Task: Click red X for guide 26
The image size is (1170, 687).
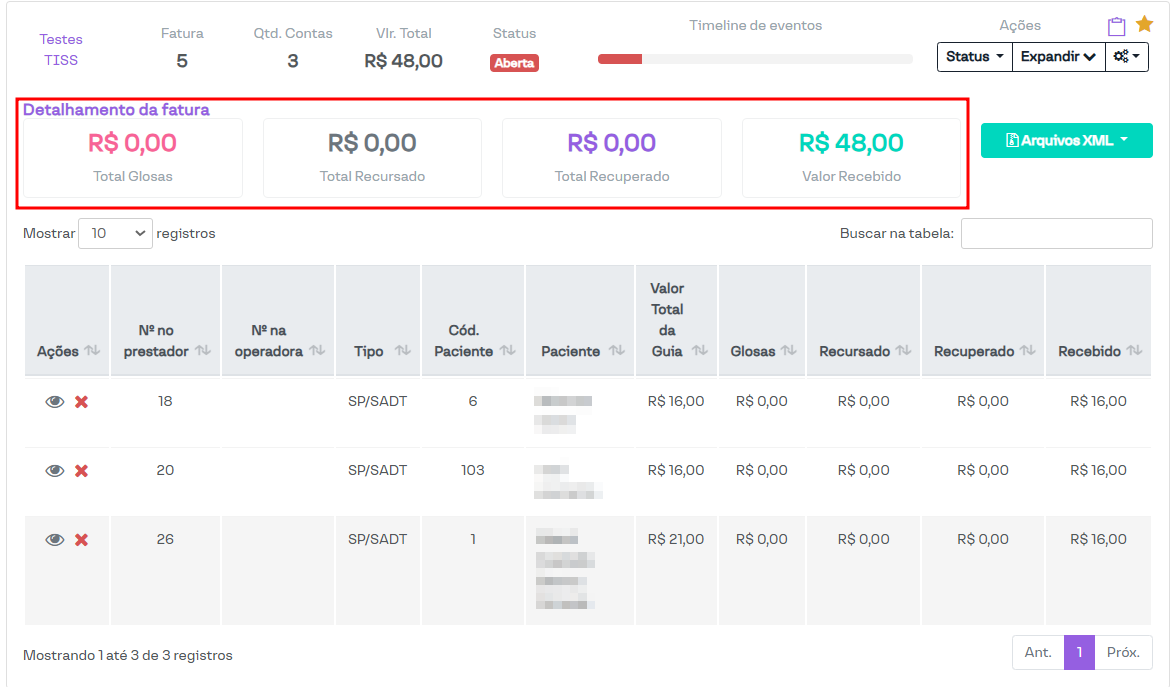Action: pyautogui.click(x=82, y=540)
